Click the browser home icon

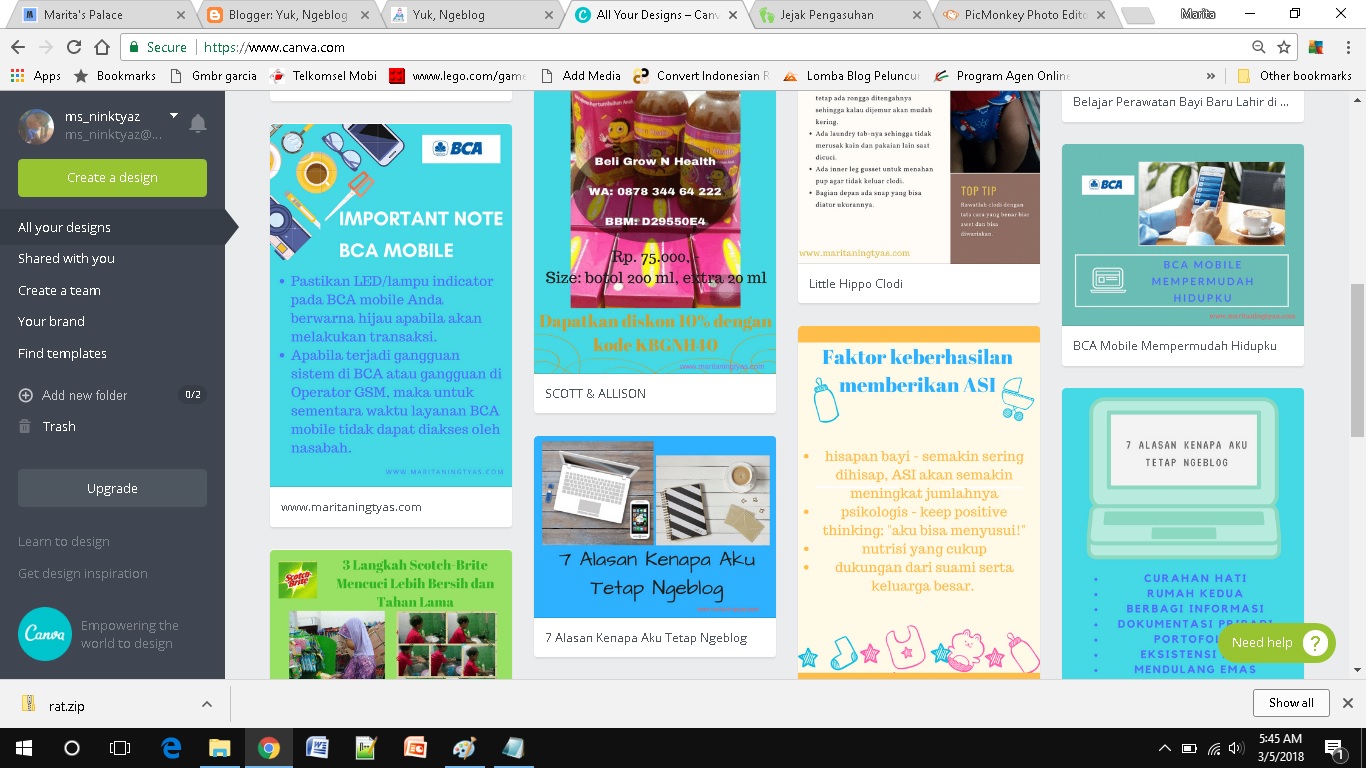pyautogui.click(x=101, y=47)
